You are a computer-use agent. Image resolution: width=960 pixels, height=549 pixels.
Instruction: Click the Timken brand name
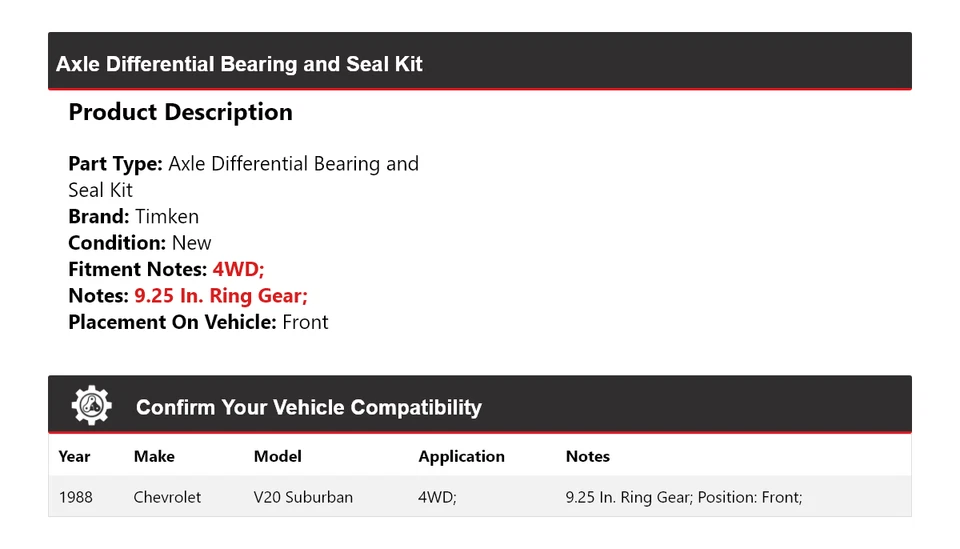[167, 216]
